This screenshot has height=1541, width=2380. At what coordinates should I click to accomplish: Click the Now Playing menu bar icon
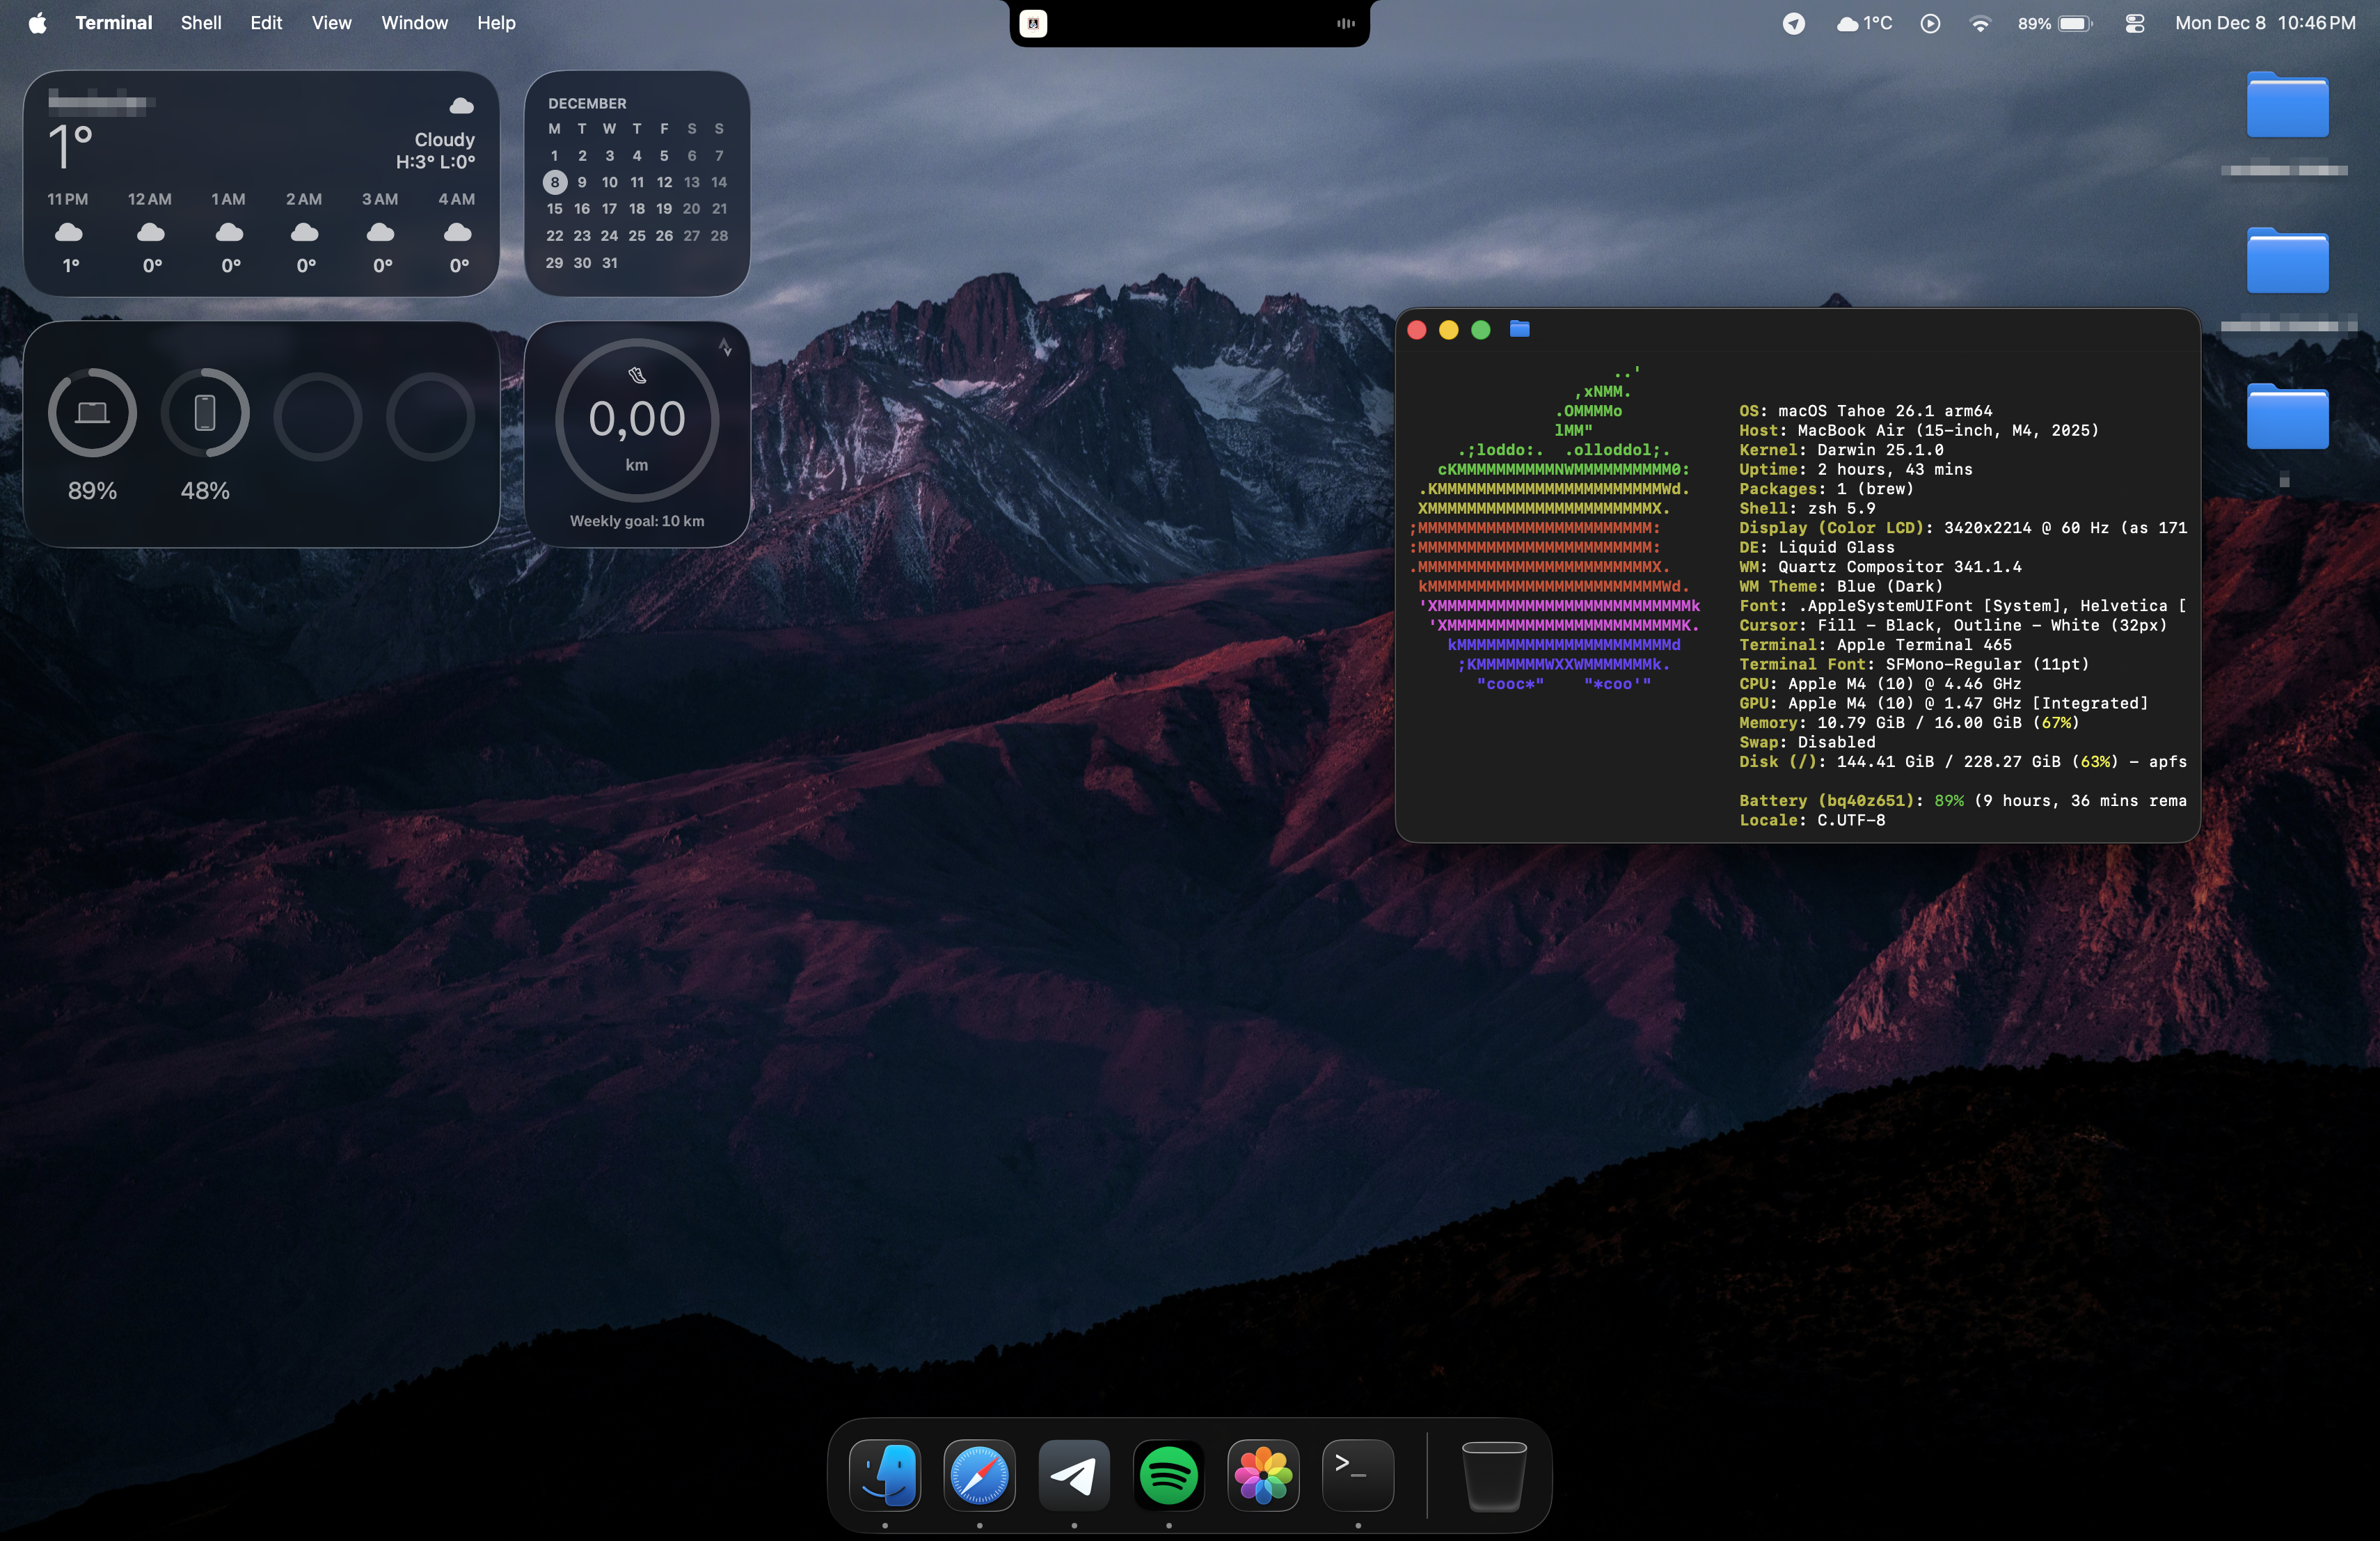[1930, 23]
